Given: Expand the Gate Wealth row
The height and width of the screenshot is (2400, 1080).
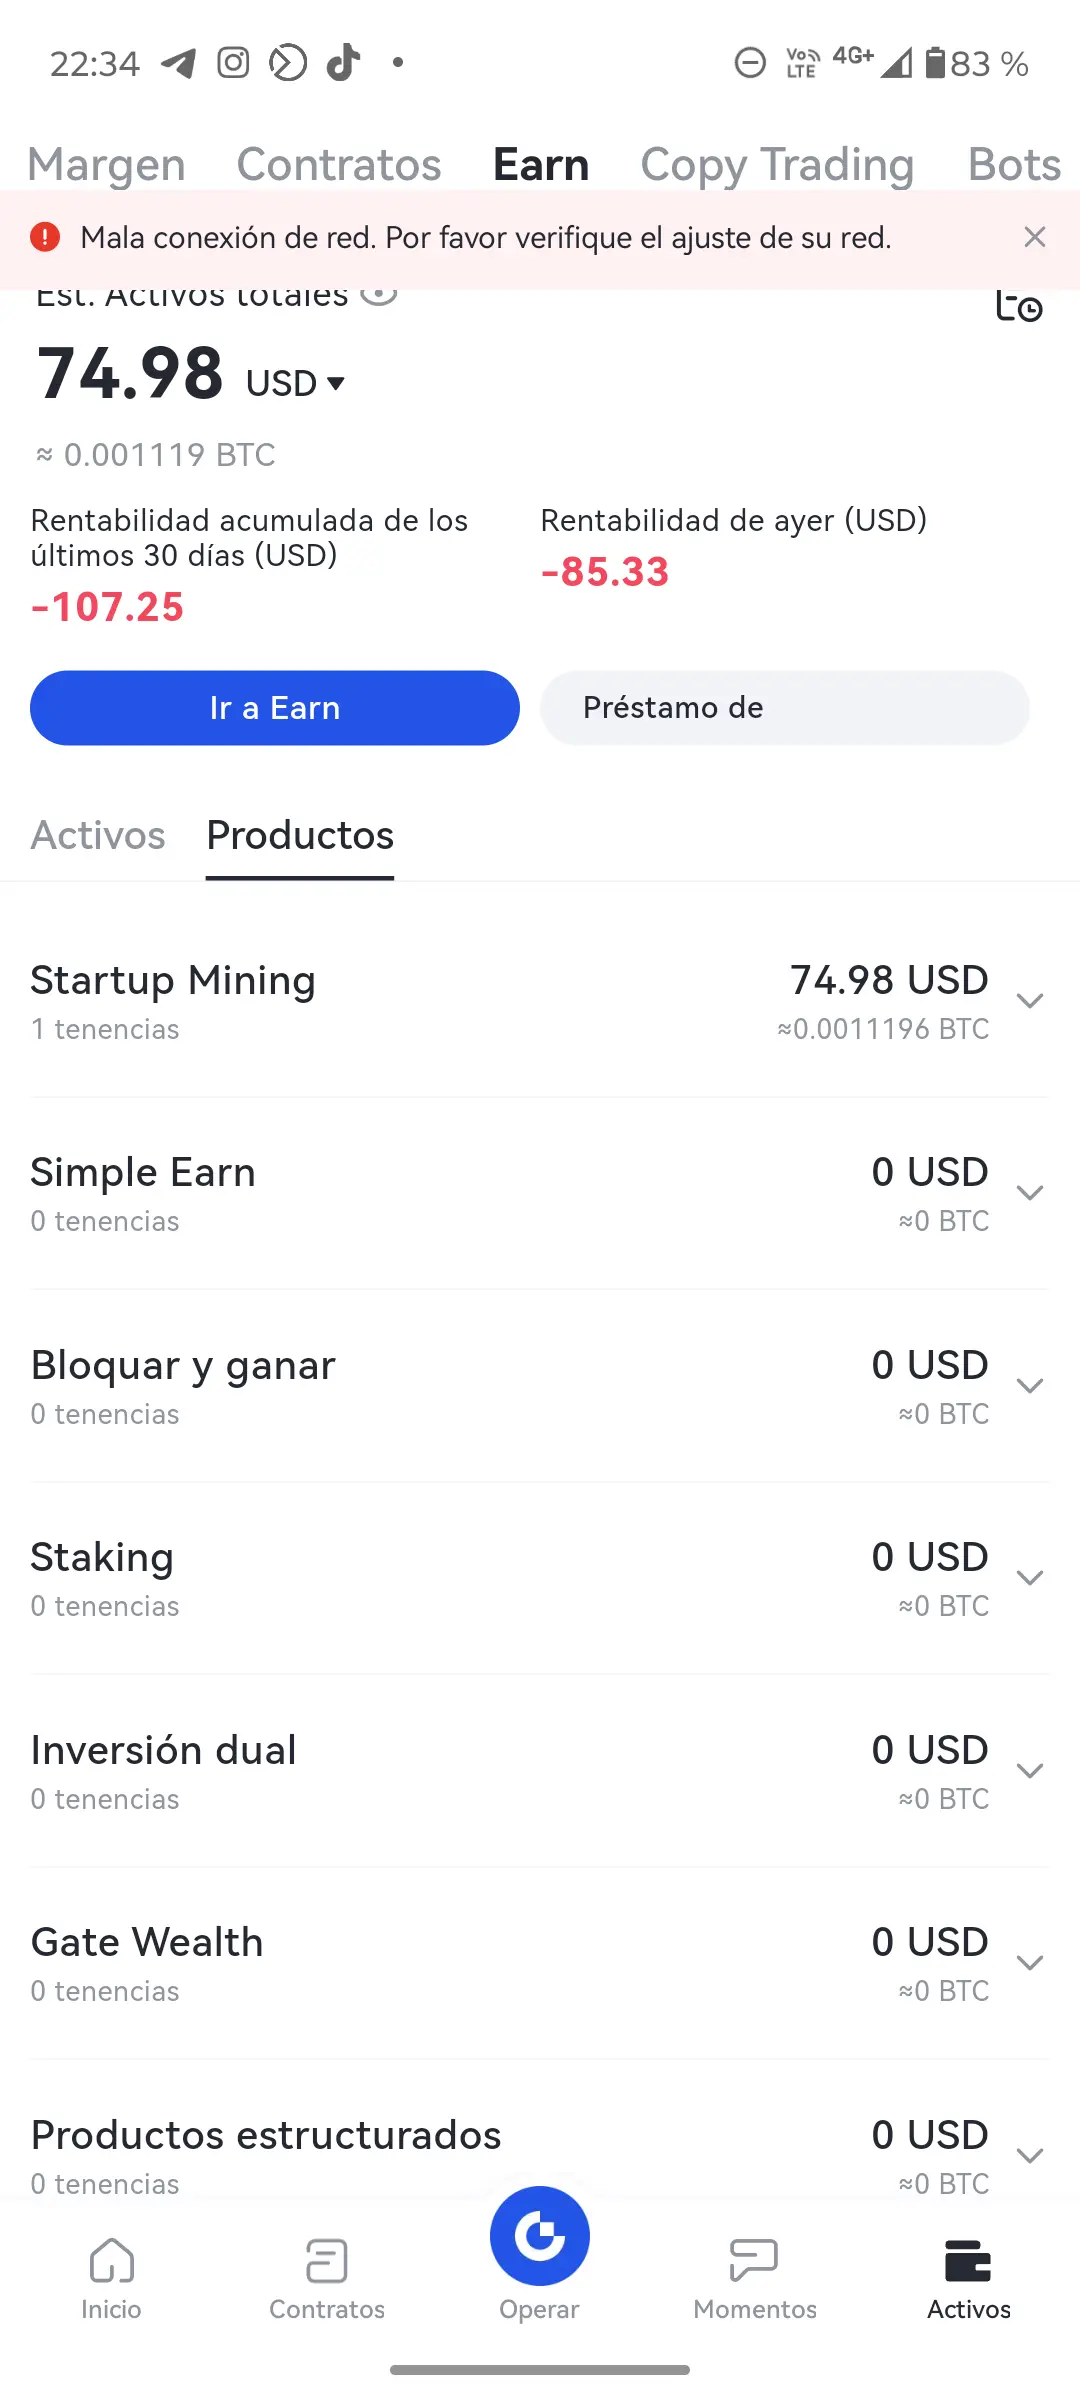Looking at the screenshot, I should 540,1963.
